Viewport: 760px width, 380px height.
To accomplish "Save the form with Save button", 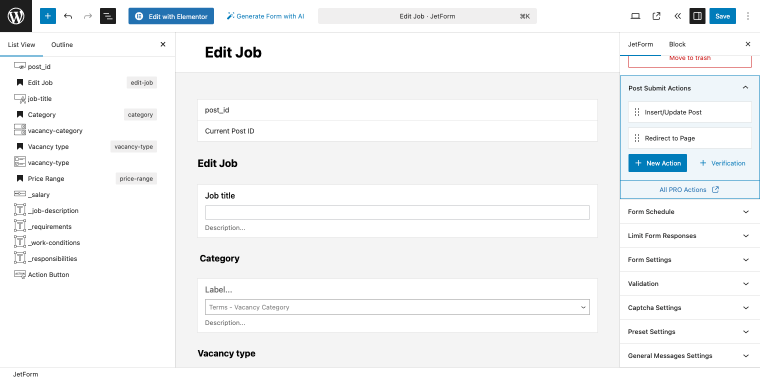I will coord(722,16).
